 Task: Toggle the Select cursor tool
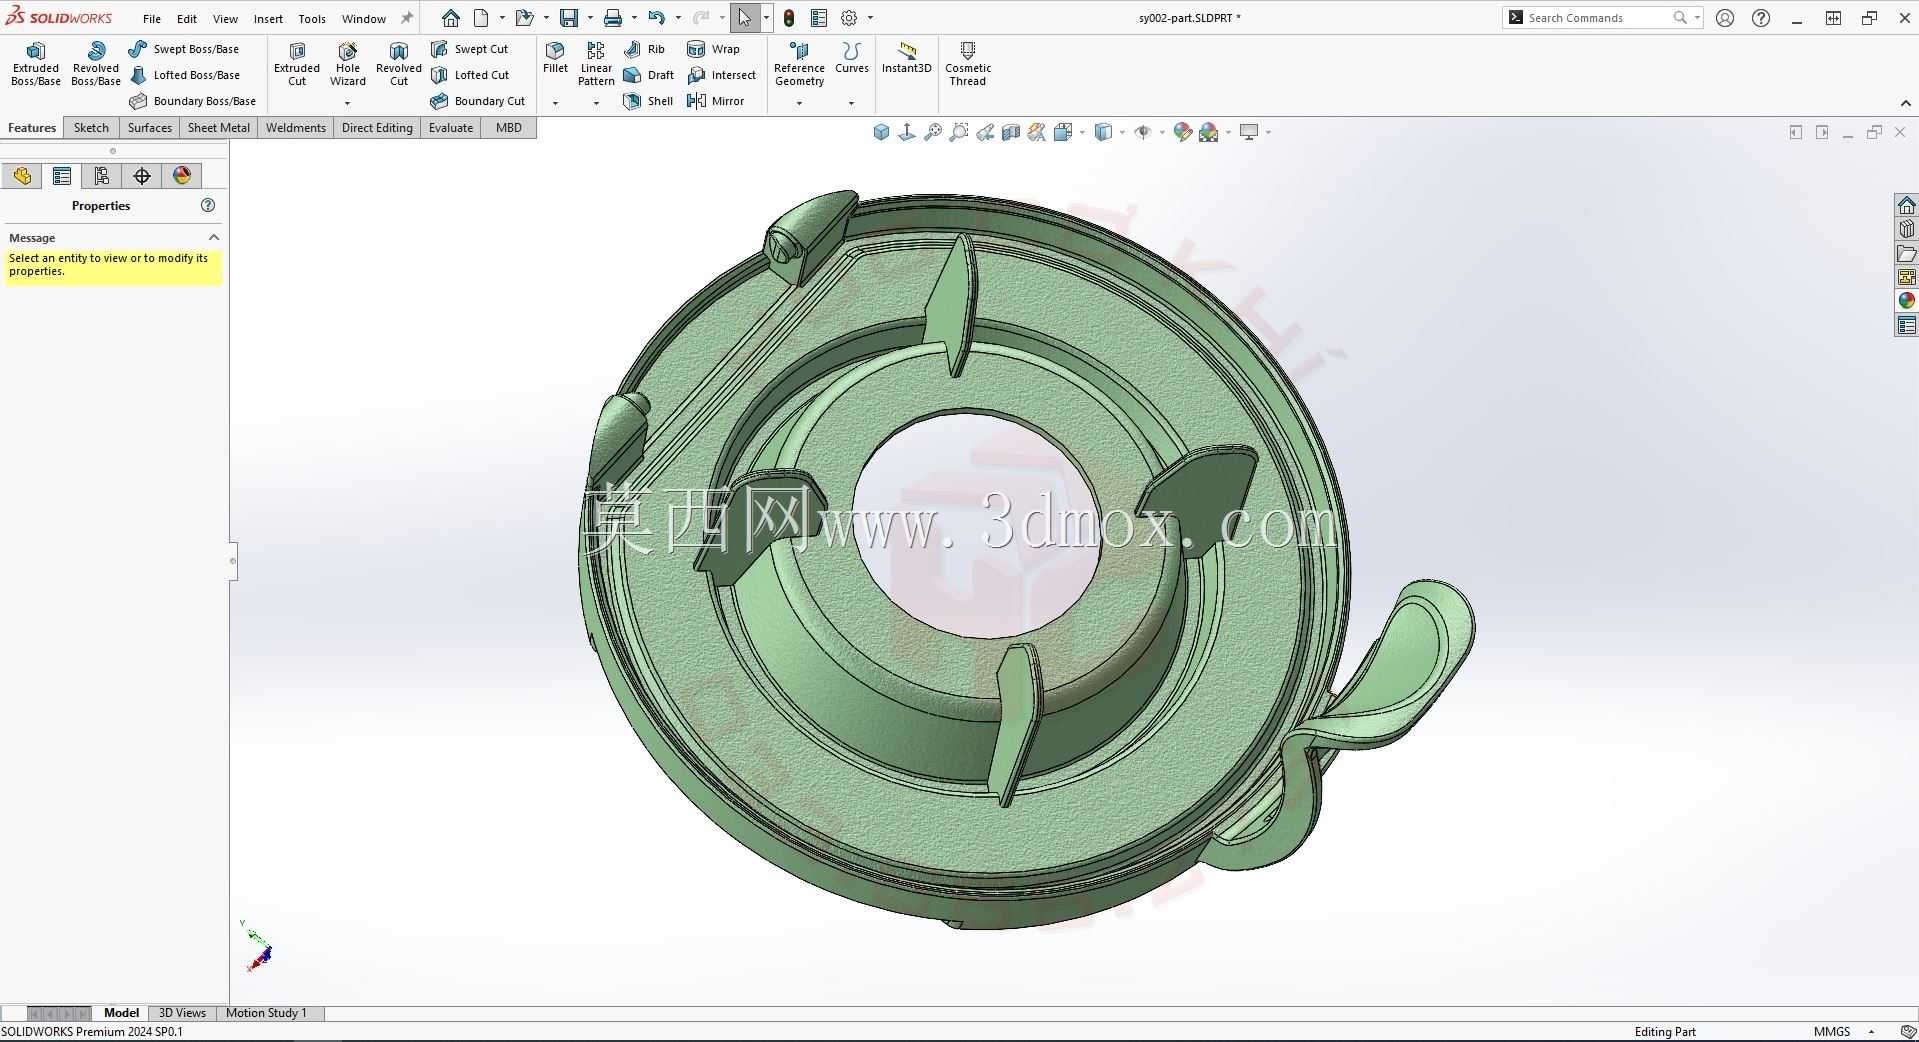click(x=744, y=18)
